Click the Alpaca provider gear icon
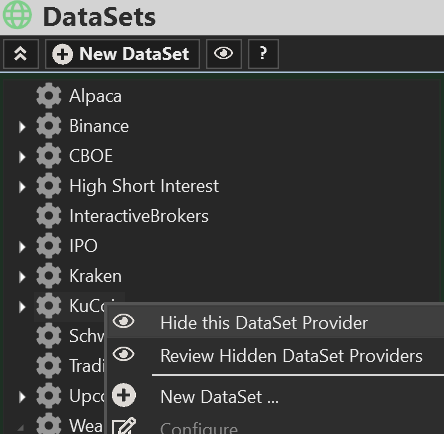The width and height of the screenshot is (444, 434). [x=49, y=96]
